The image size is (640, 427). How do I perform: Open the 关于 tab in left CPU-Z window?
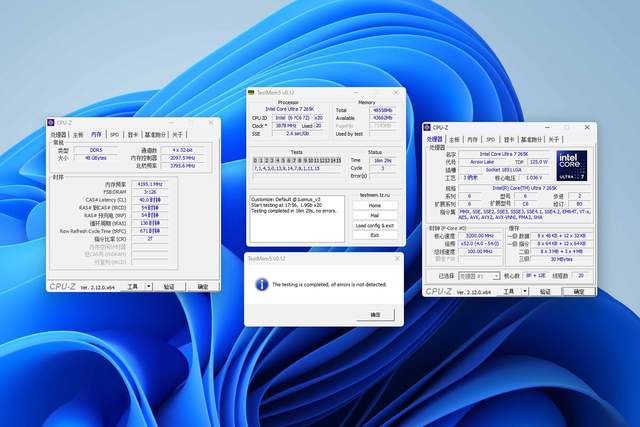(178, 134)
